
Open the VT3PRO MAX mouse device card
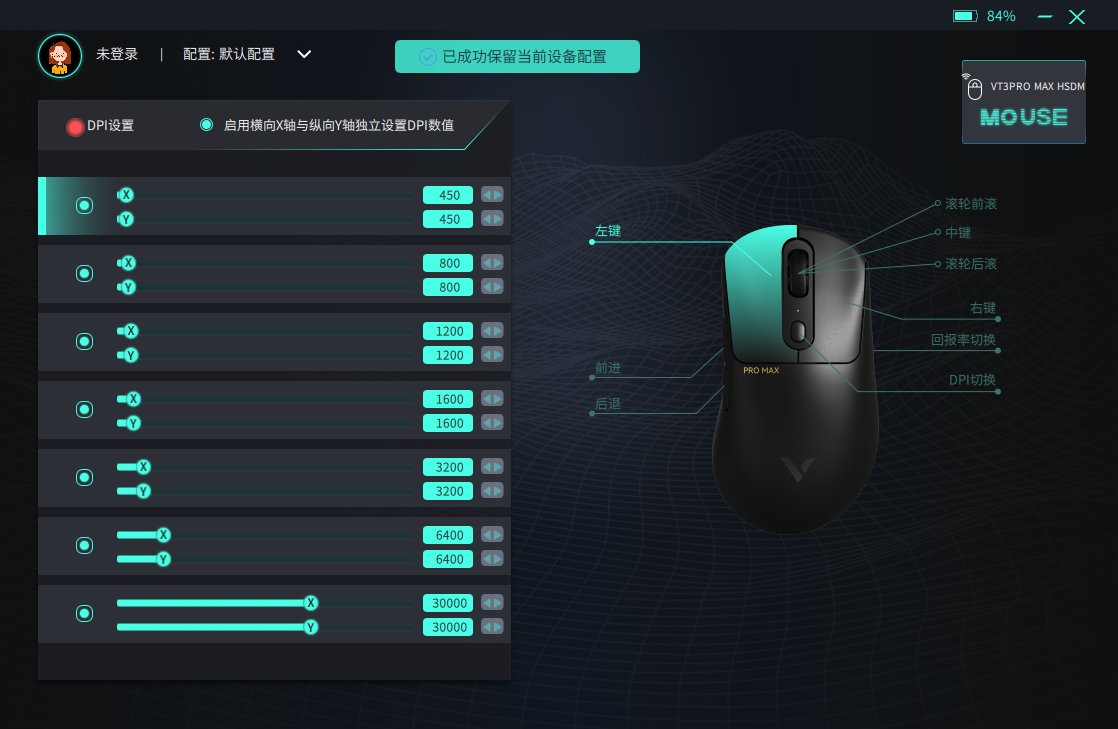pyautogui.click(x=1023, y=102)
